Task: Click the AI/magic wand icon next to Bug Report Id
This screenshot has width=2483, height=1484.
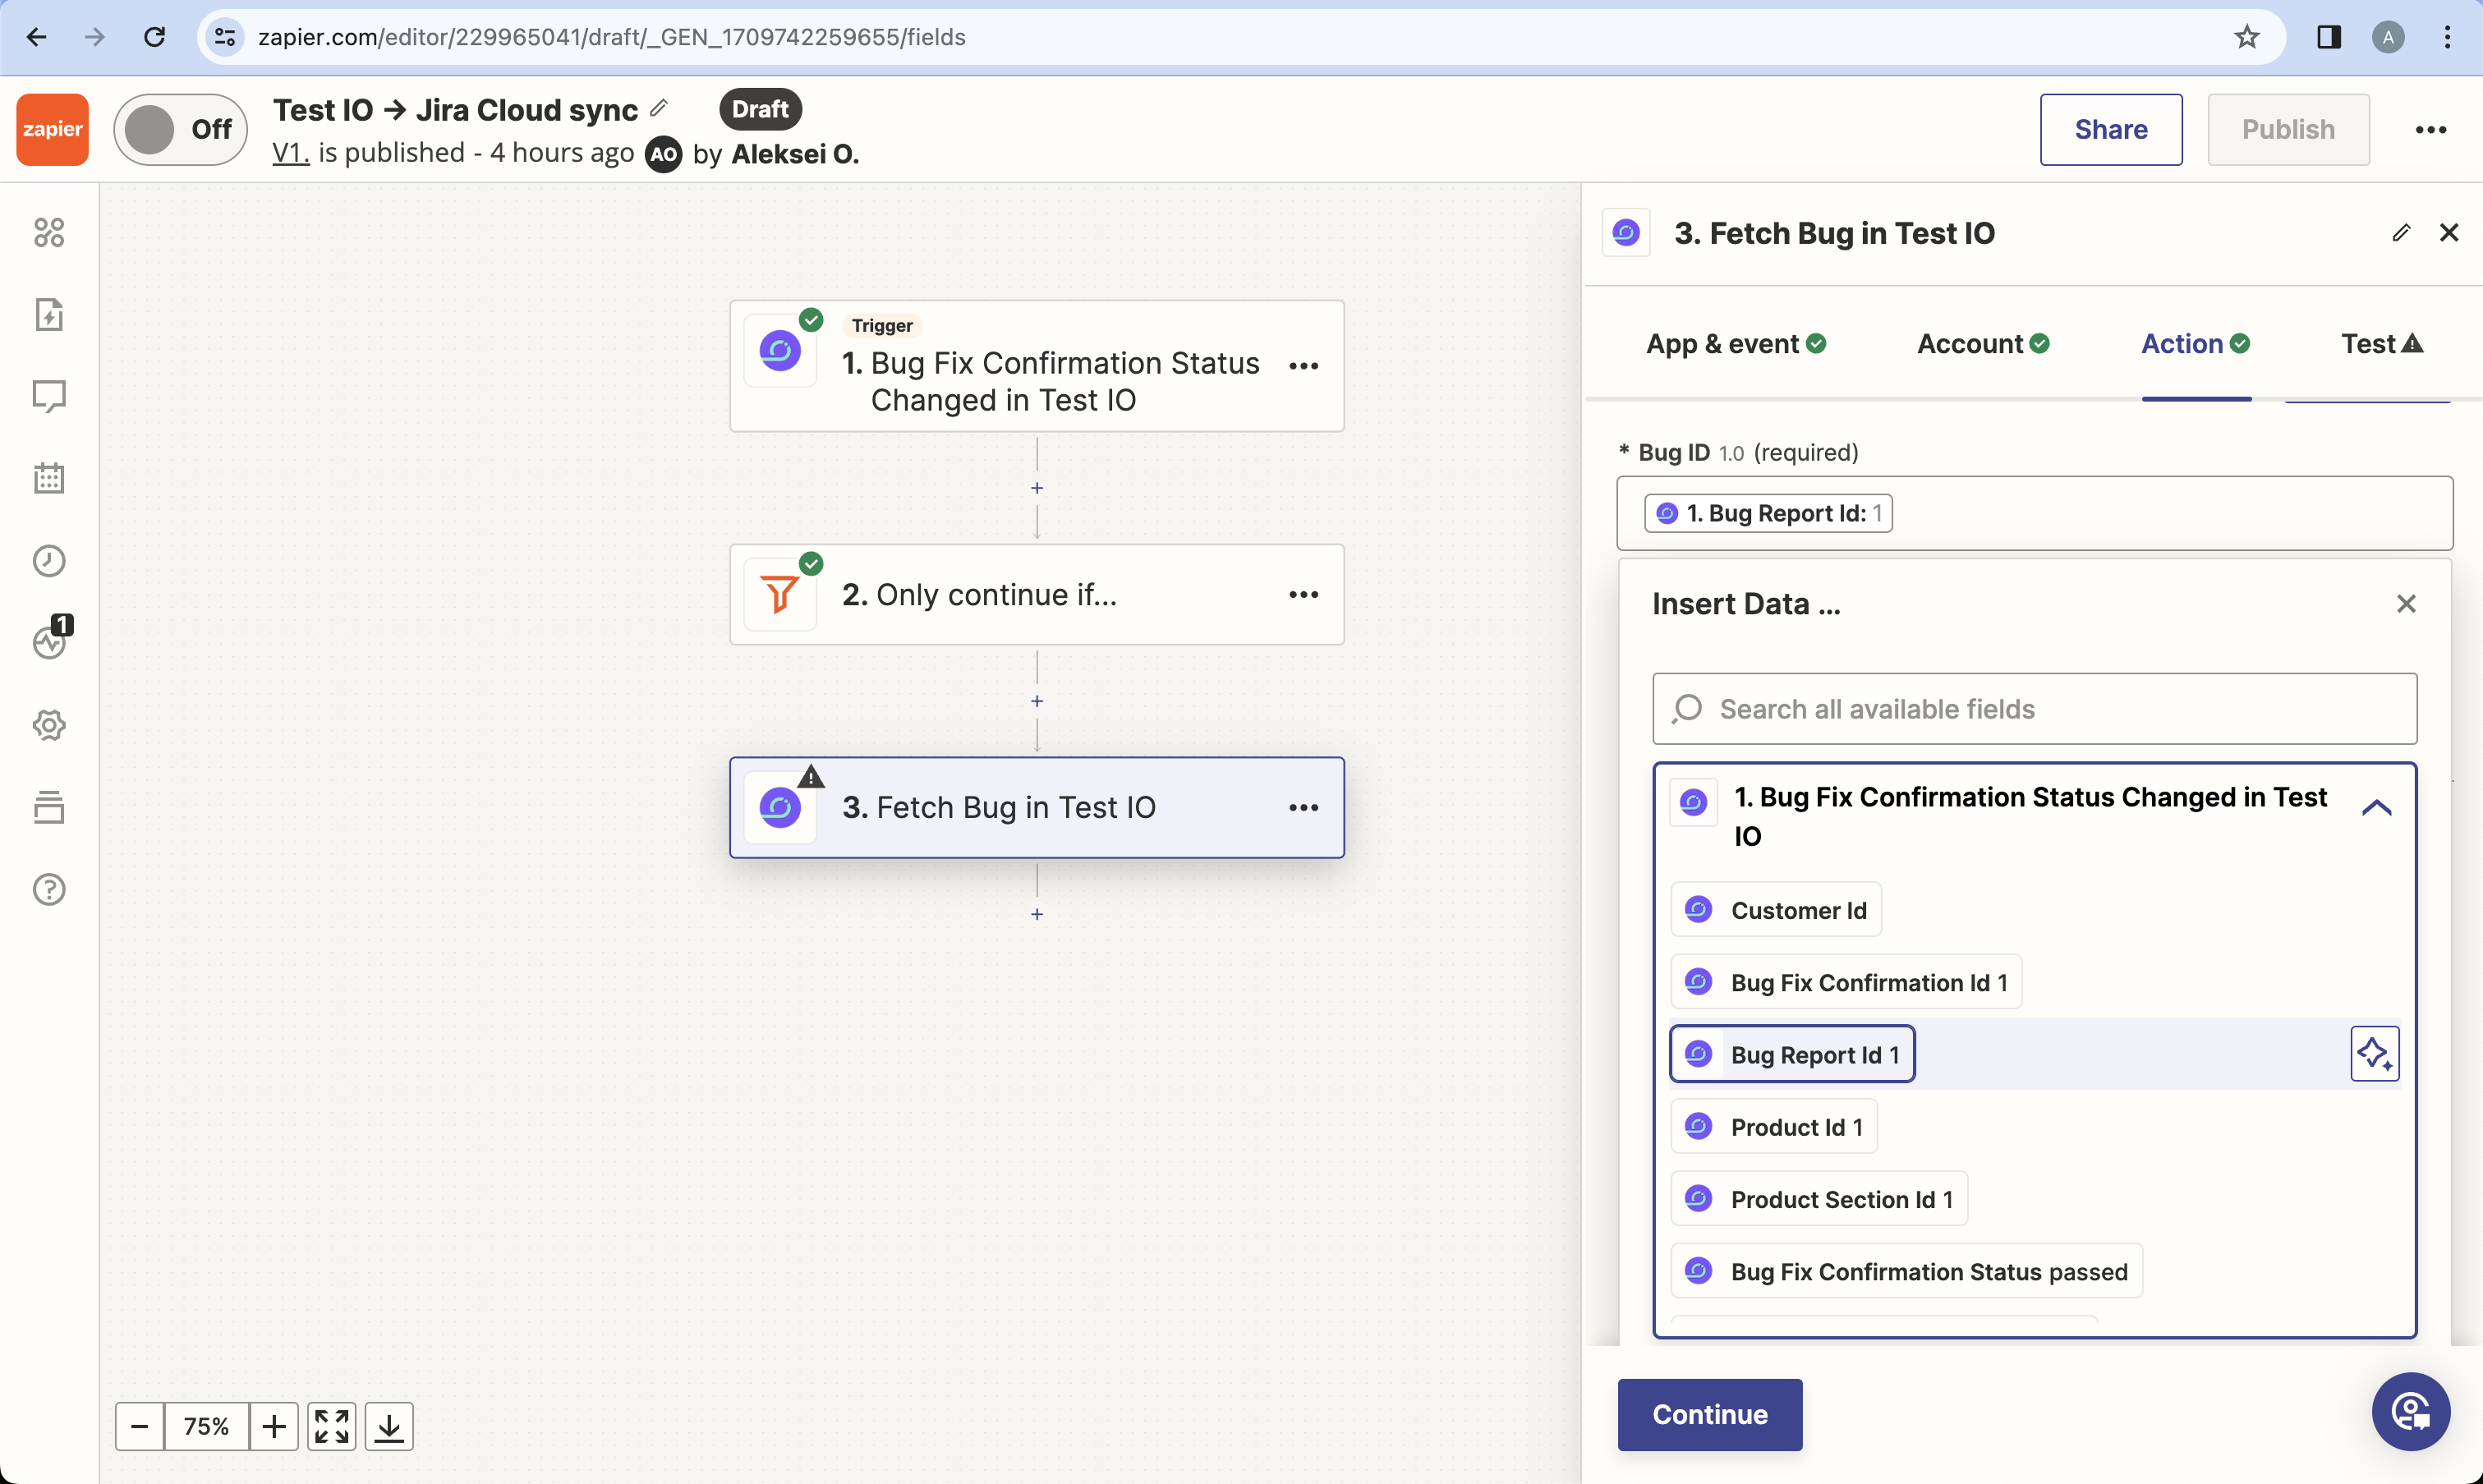Action: point(2375,1054)
